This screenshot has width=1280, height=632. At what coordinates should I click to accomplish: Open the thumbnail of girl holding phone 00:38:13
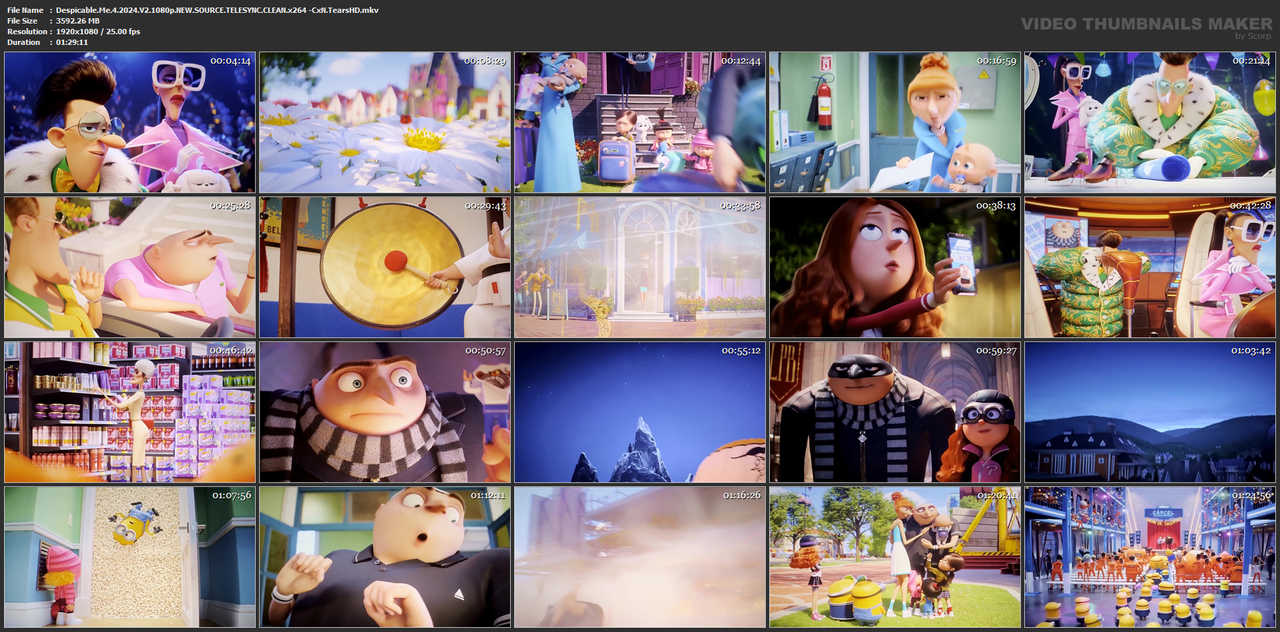pos(895,267)
